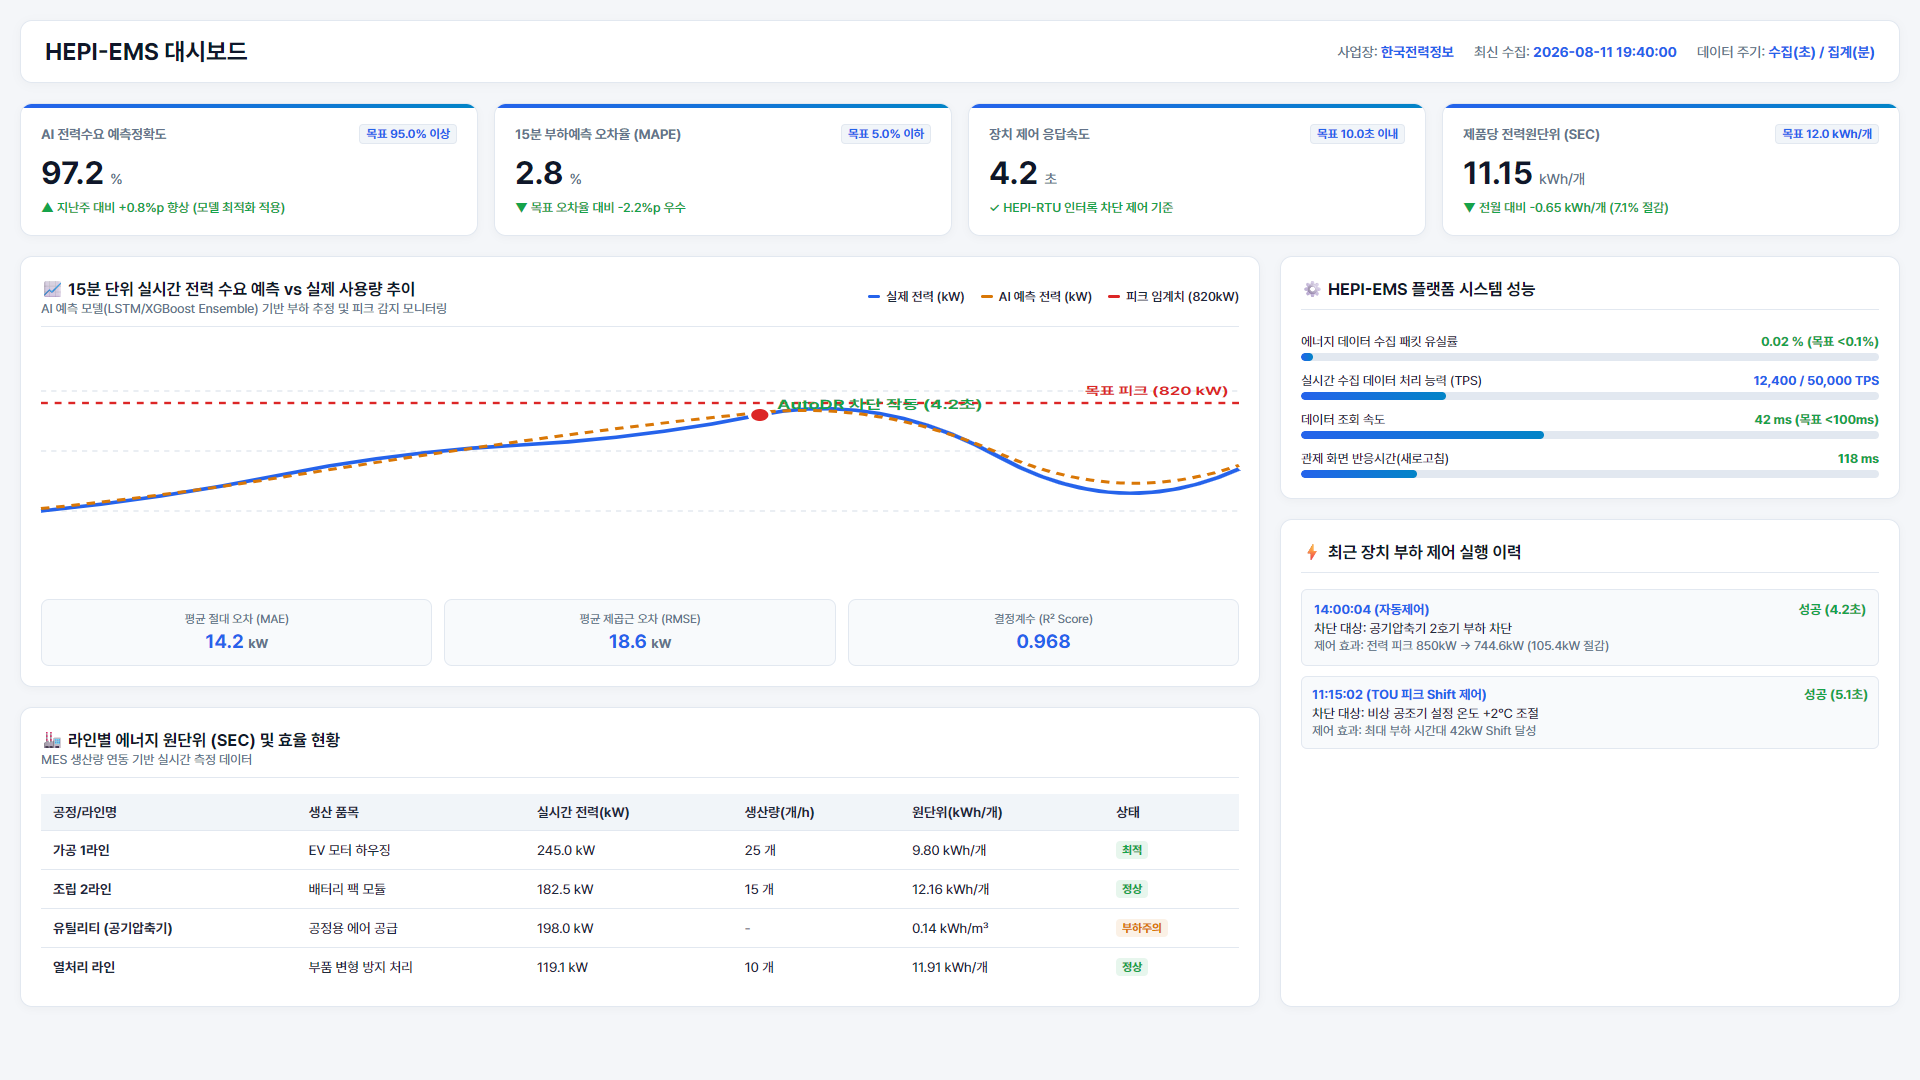Click the lightning icon beside 최근 장치 부하 제어
The height and width of the screenshot is (1080, 1920).
(1311, 552)
